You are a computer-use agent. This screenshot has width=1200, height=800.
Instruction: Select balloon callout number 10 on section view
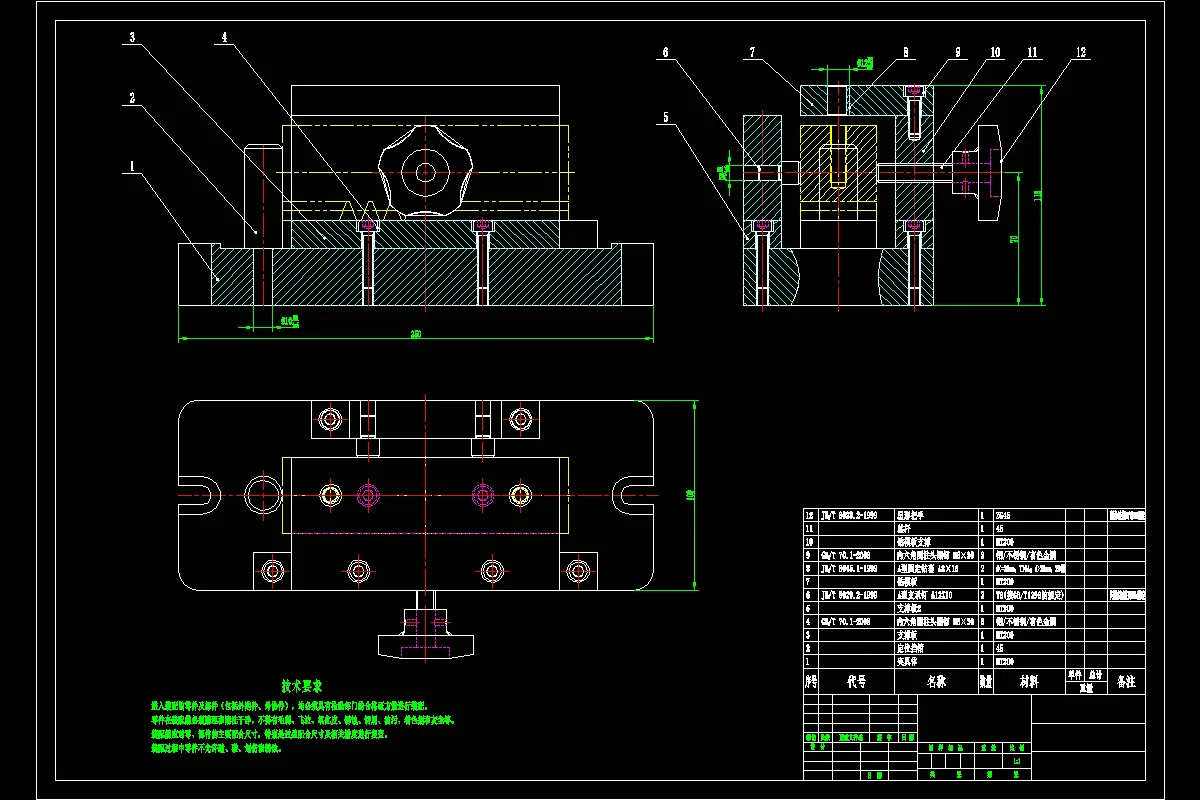(995, 52)
